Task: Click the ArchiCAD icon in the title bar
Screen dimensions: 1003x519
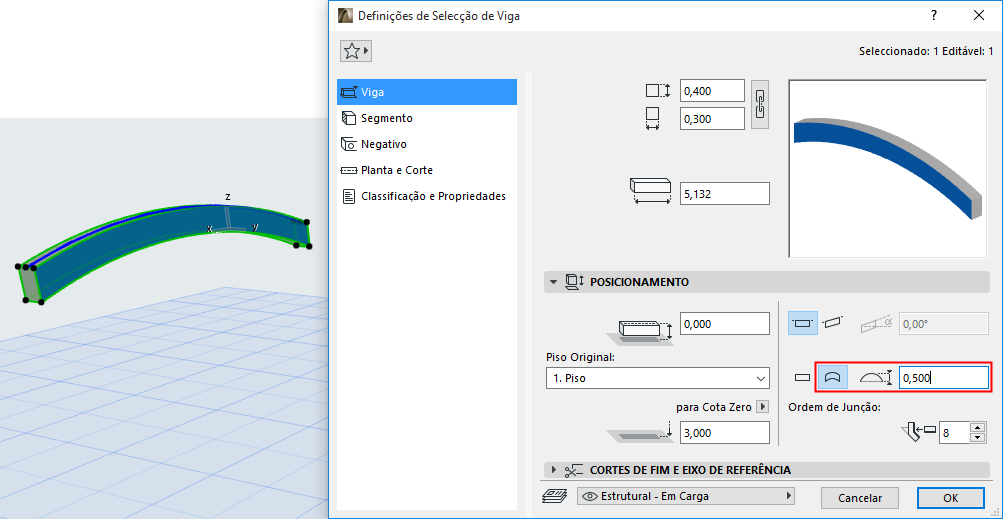Action: [x=345, y=15]
